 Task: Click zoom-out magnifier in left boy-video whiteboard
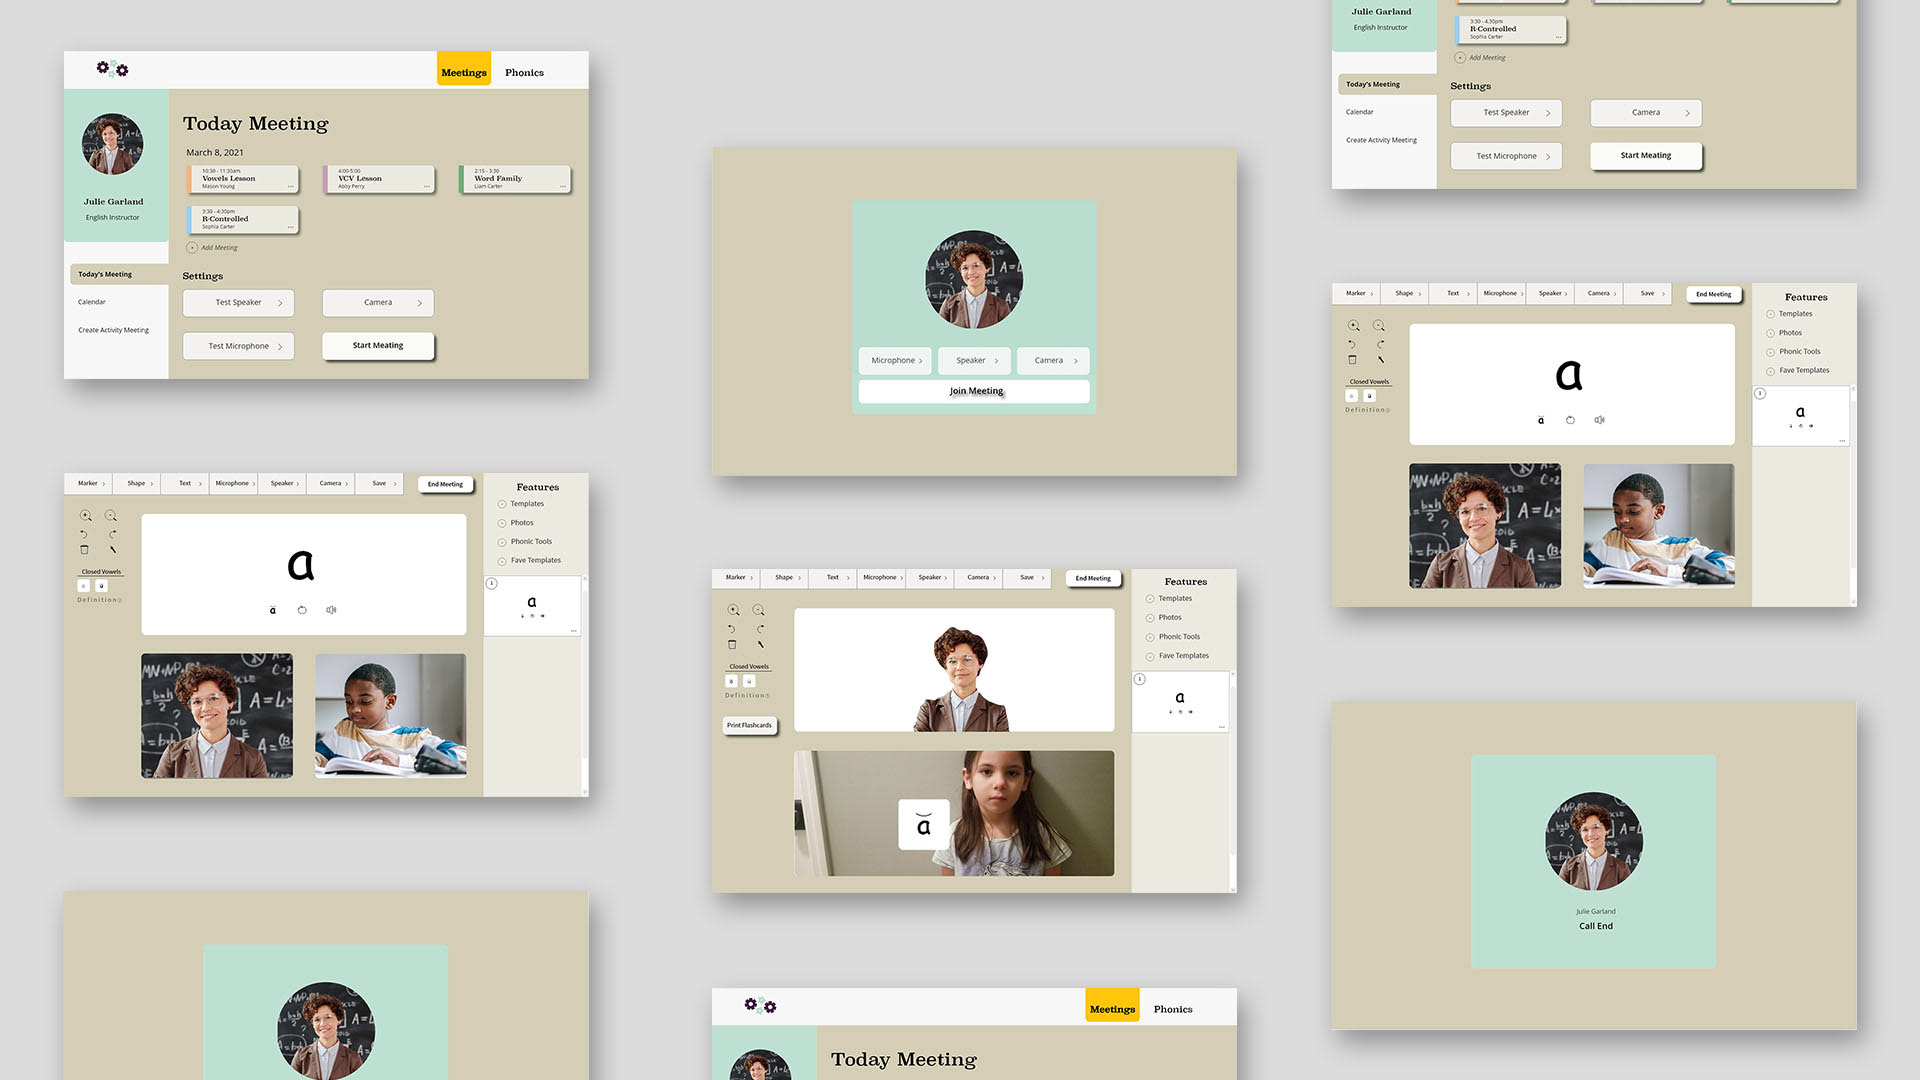(x=111, y=516)
